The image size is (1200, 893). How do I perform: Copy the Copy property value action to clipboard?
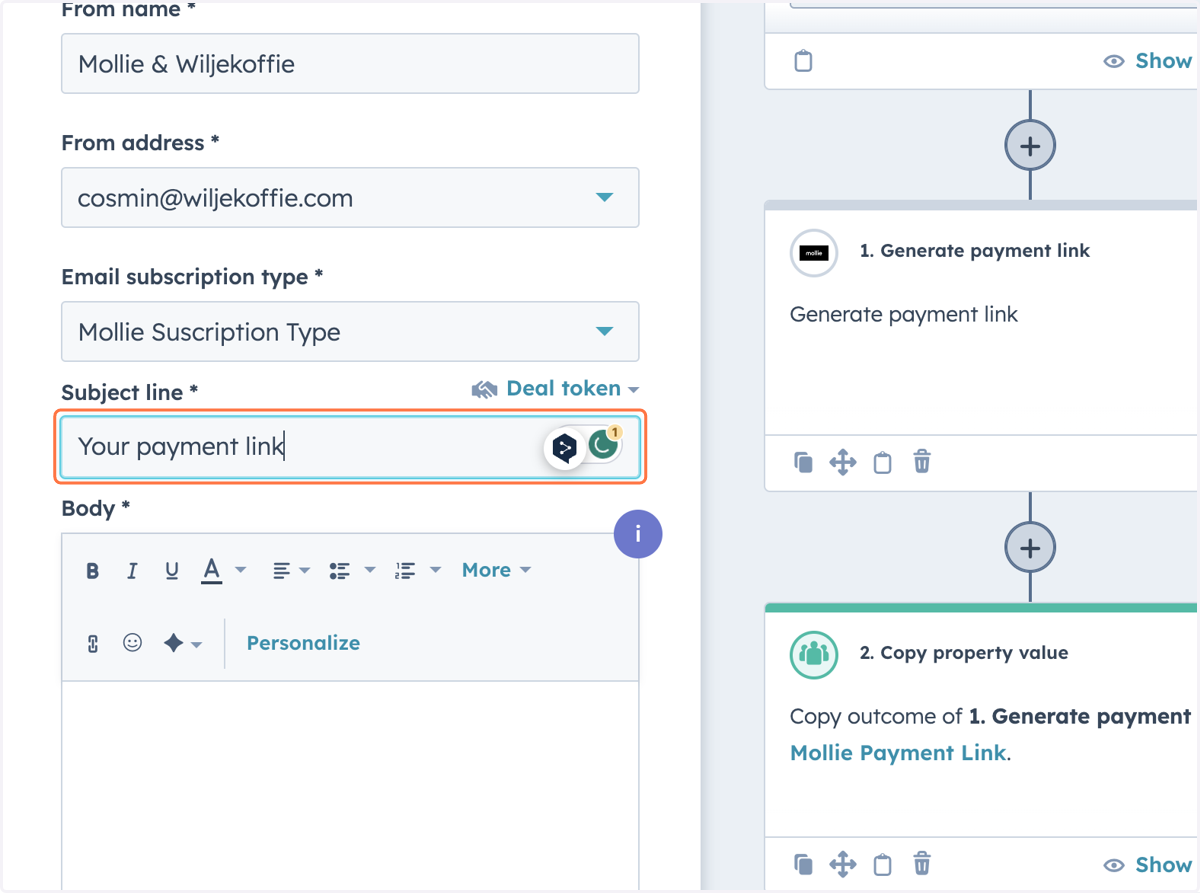click(882, 864)
